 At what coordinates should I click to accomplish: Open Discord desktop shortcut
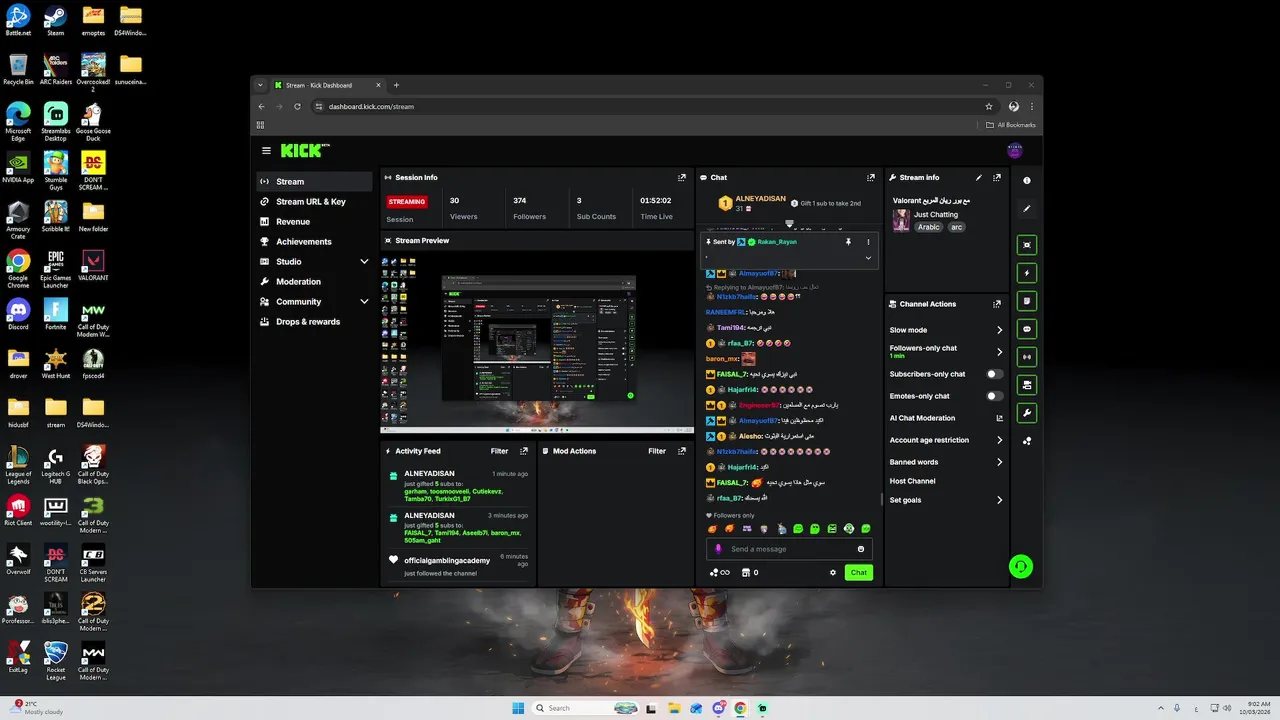[x=18, y=314]
